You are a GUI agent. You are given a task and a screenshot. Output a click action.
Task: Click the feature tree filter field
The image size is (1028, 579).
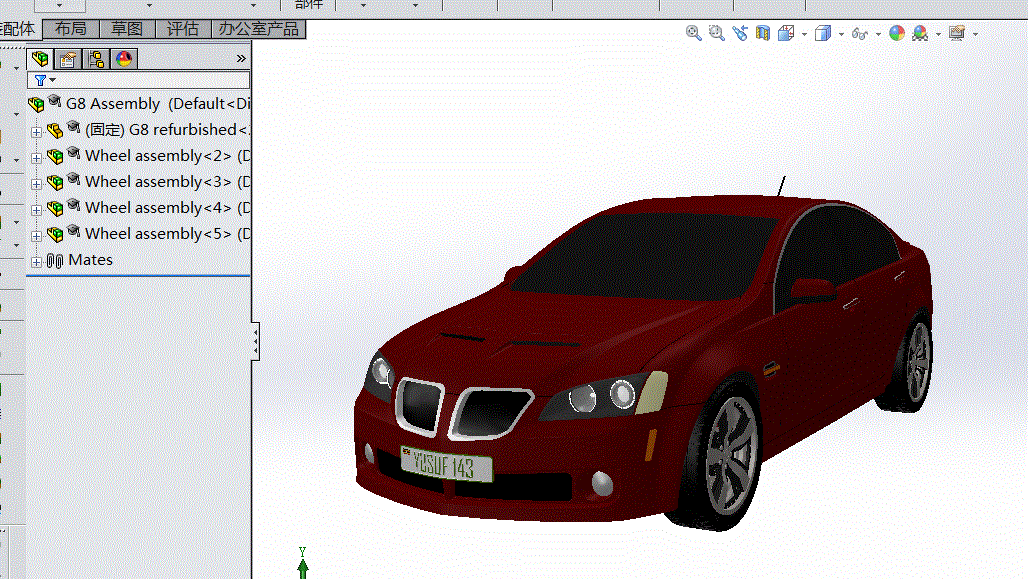[138, 80]
